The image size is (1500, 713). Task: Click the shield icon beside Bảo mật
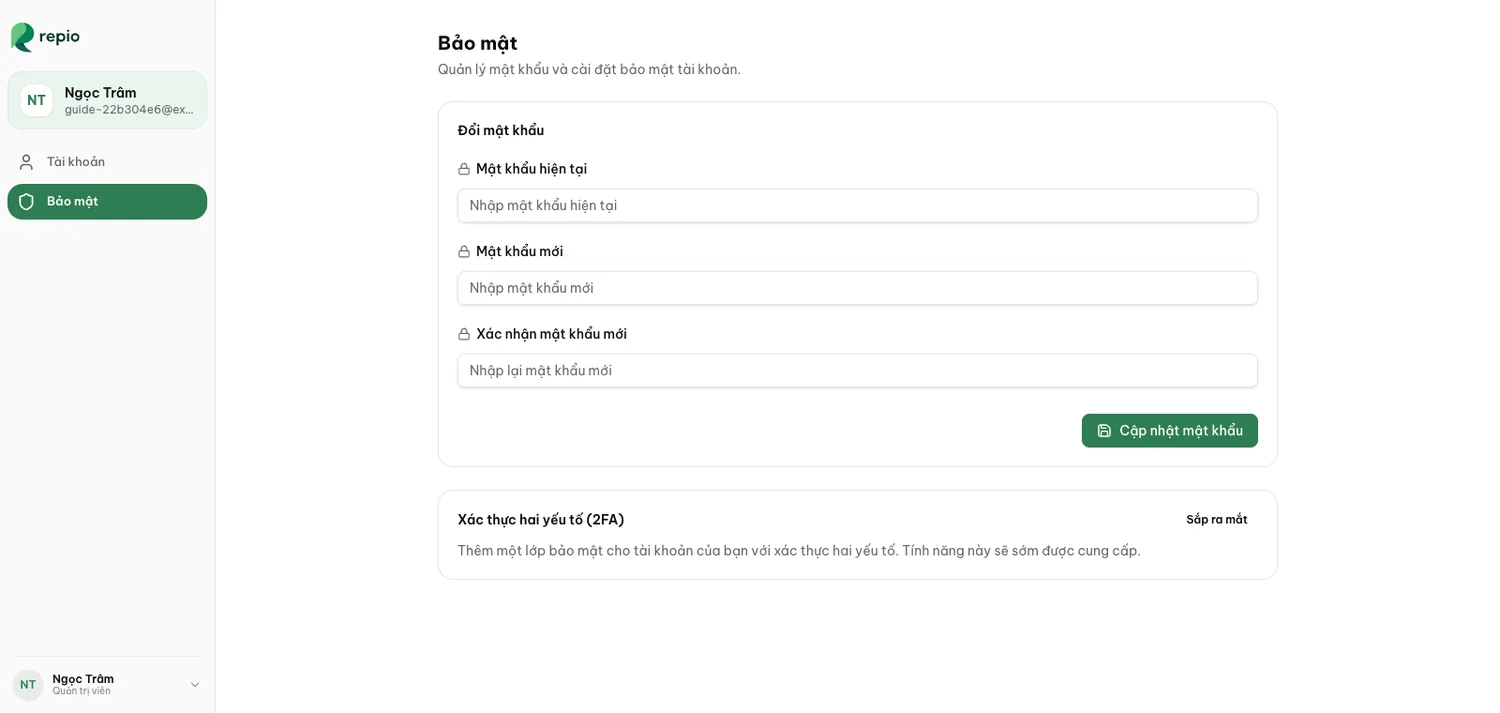tap(26, 202)
